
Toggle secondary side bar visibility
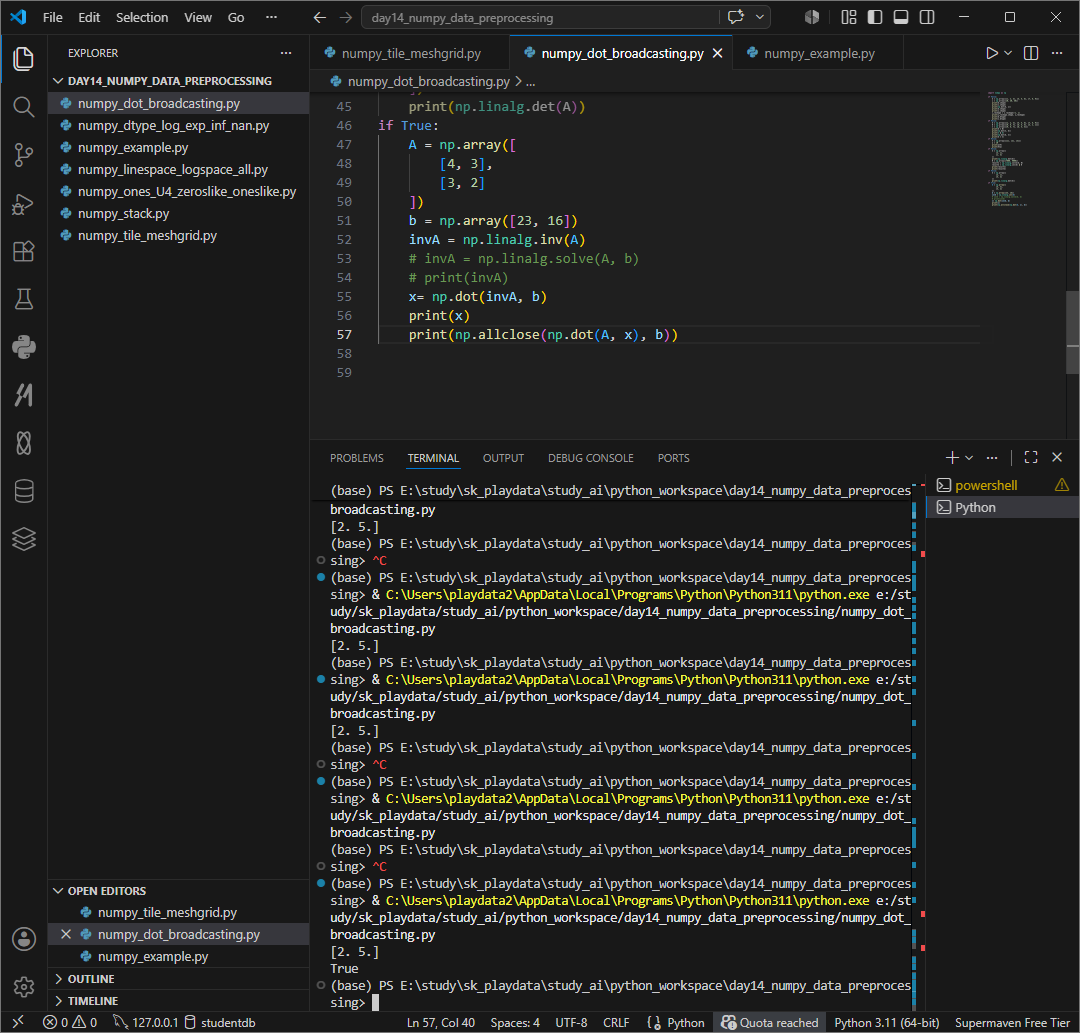(x=927, y=17)
